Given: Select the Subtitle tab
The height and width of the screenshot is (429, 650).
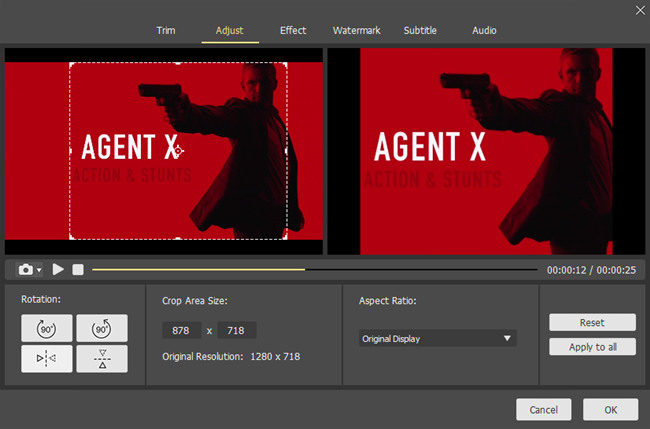Looking at the screenshot, I should (x=420, y=31).
